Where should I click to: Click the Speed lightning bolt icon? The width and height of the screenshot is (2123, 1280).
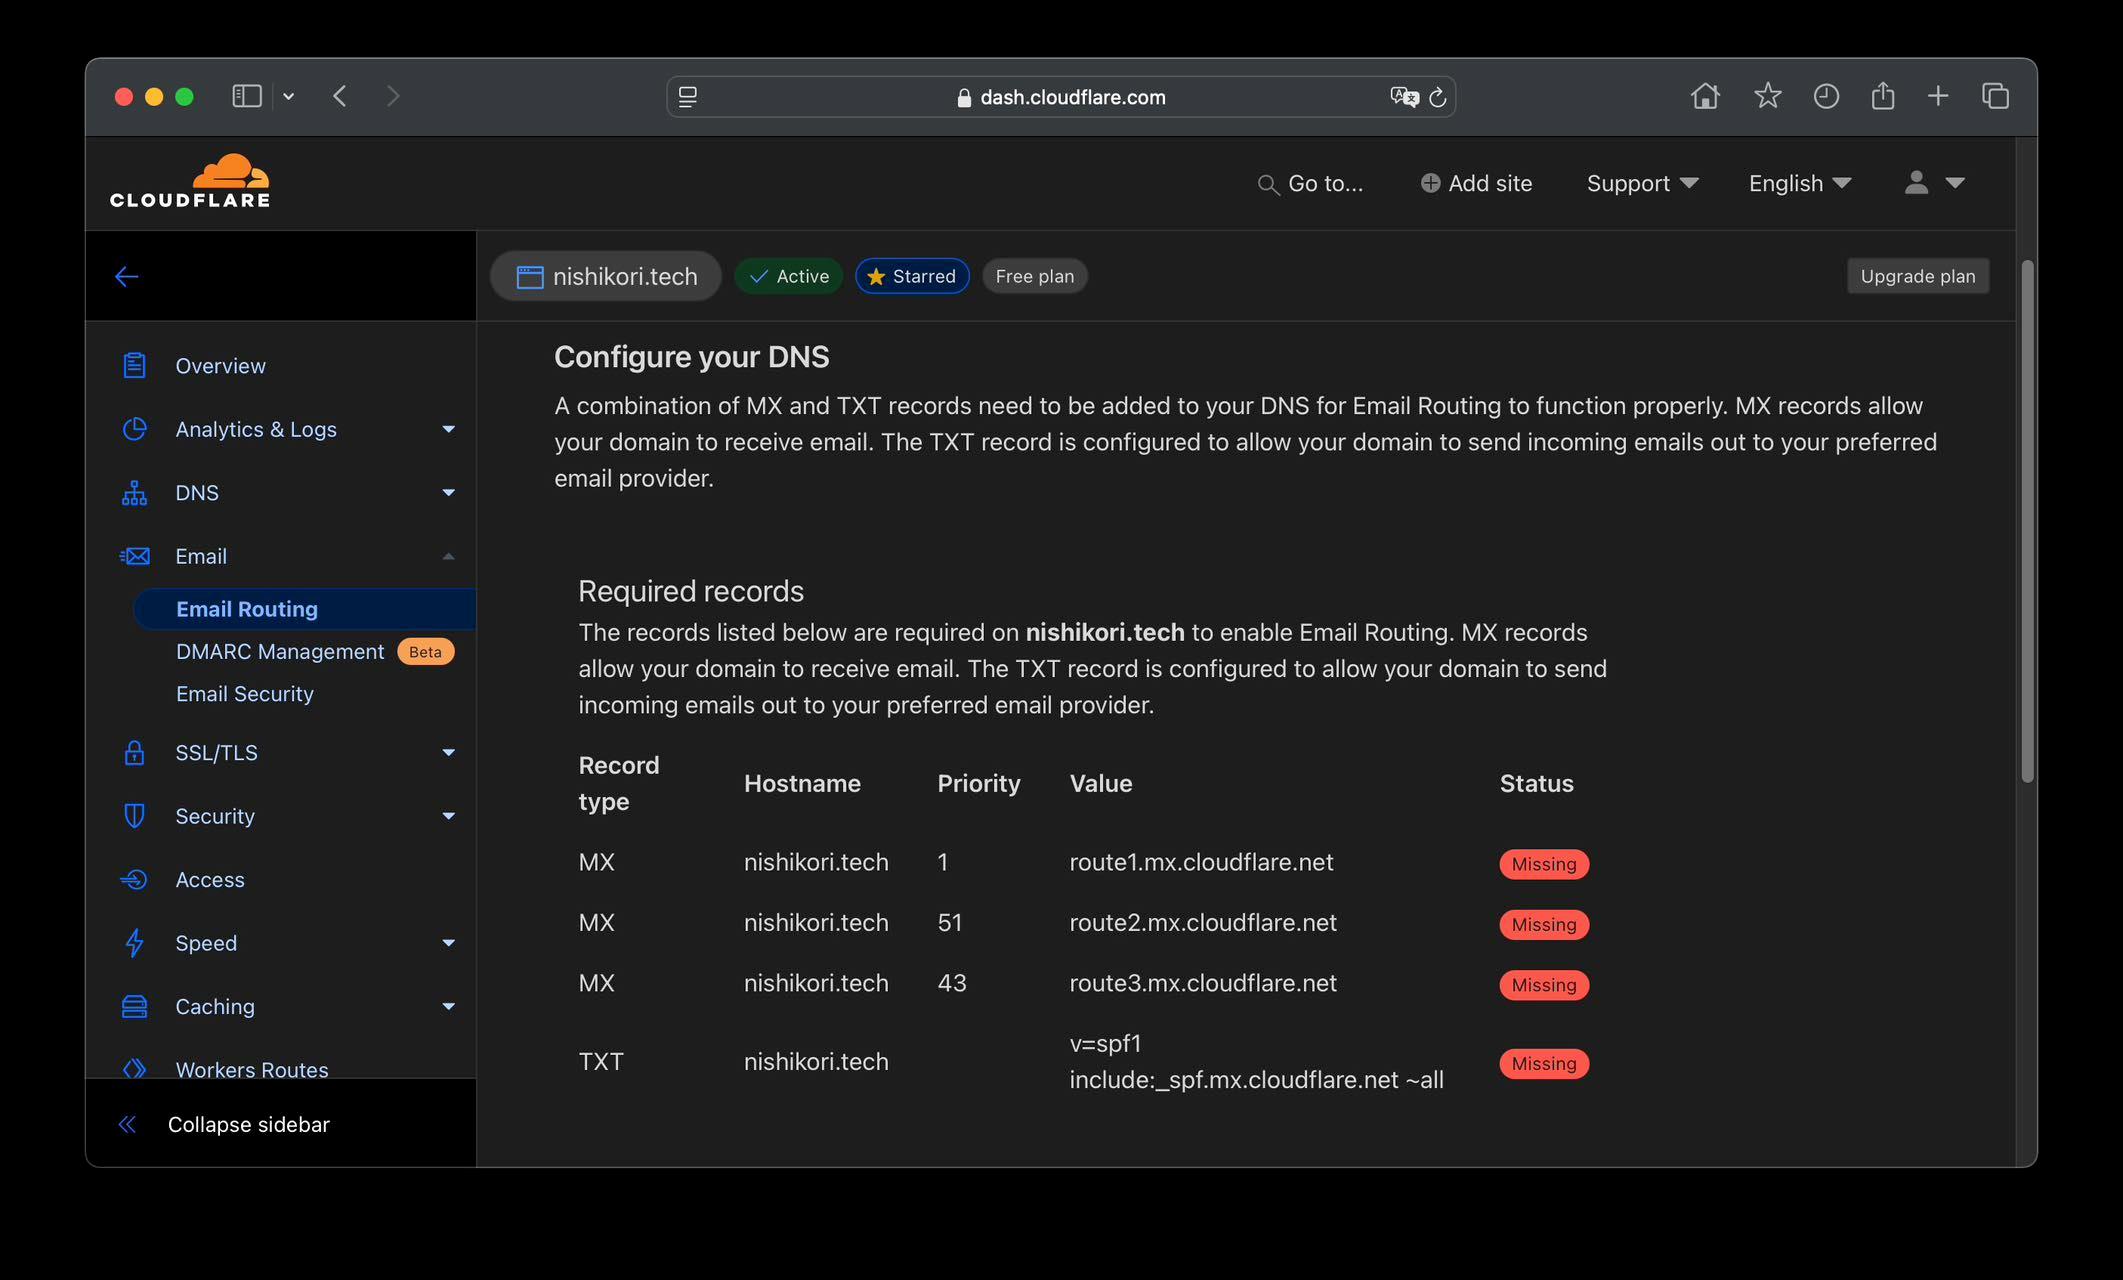click(x=134, y=943)
